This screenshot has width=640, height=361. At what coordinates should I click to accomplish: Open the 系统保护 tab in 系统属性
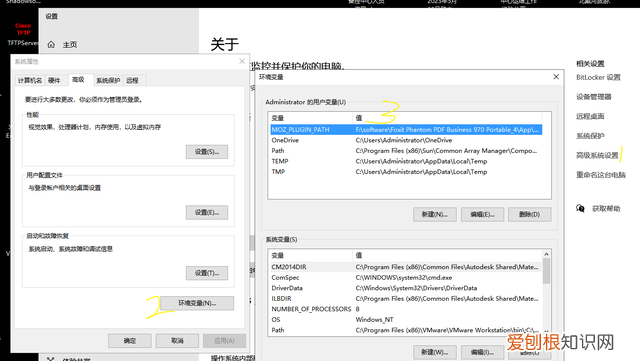coord(108,80)
